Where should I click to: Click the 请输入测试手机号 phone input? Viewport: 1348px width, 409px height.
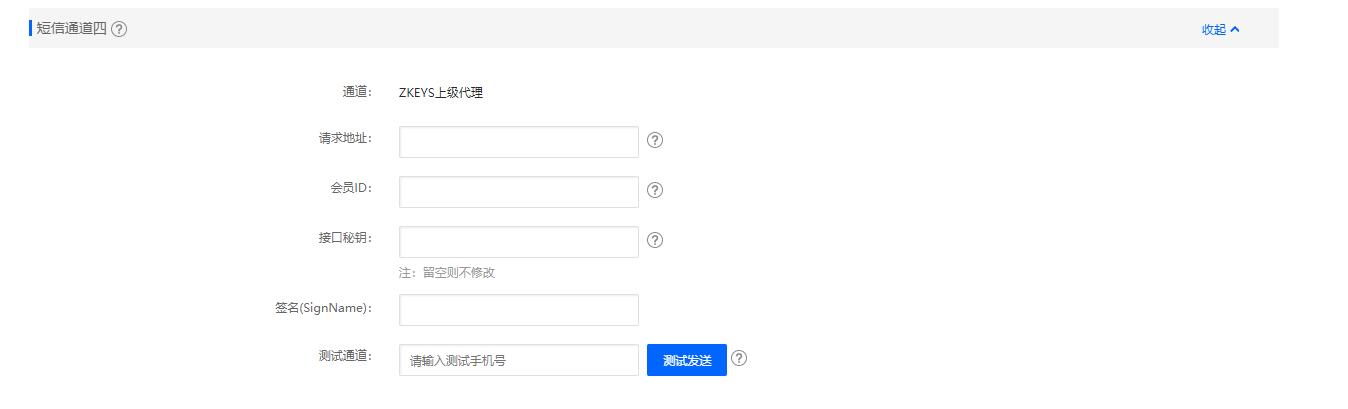click(x=519, y=360)
